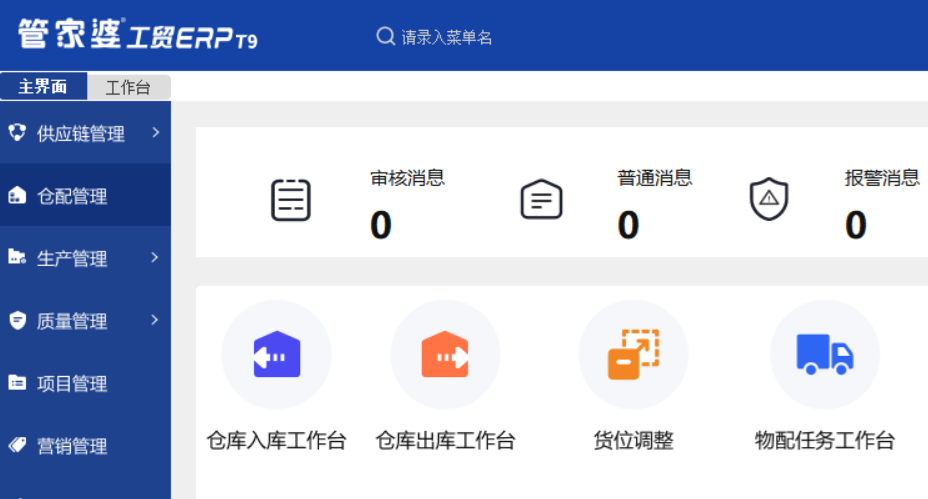Click the 仓配管理 warehouse icon
This screenshot has height=499, width=928.
pos(17,195)
